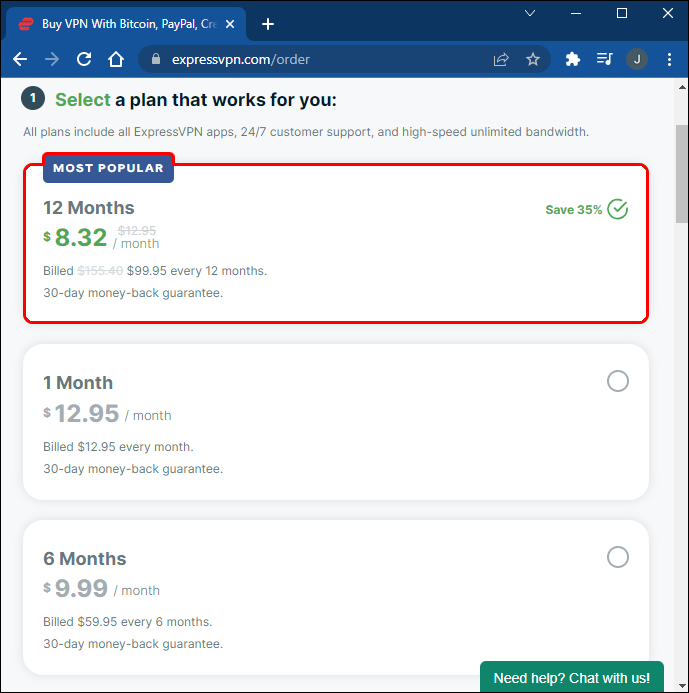Open the media control icon

(604, 59)
